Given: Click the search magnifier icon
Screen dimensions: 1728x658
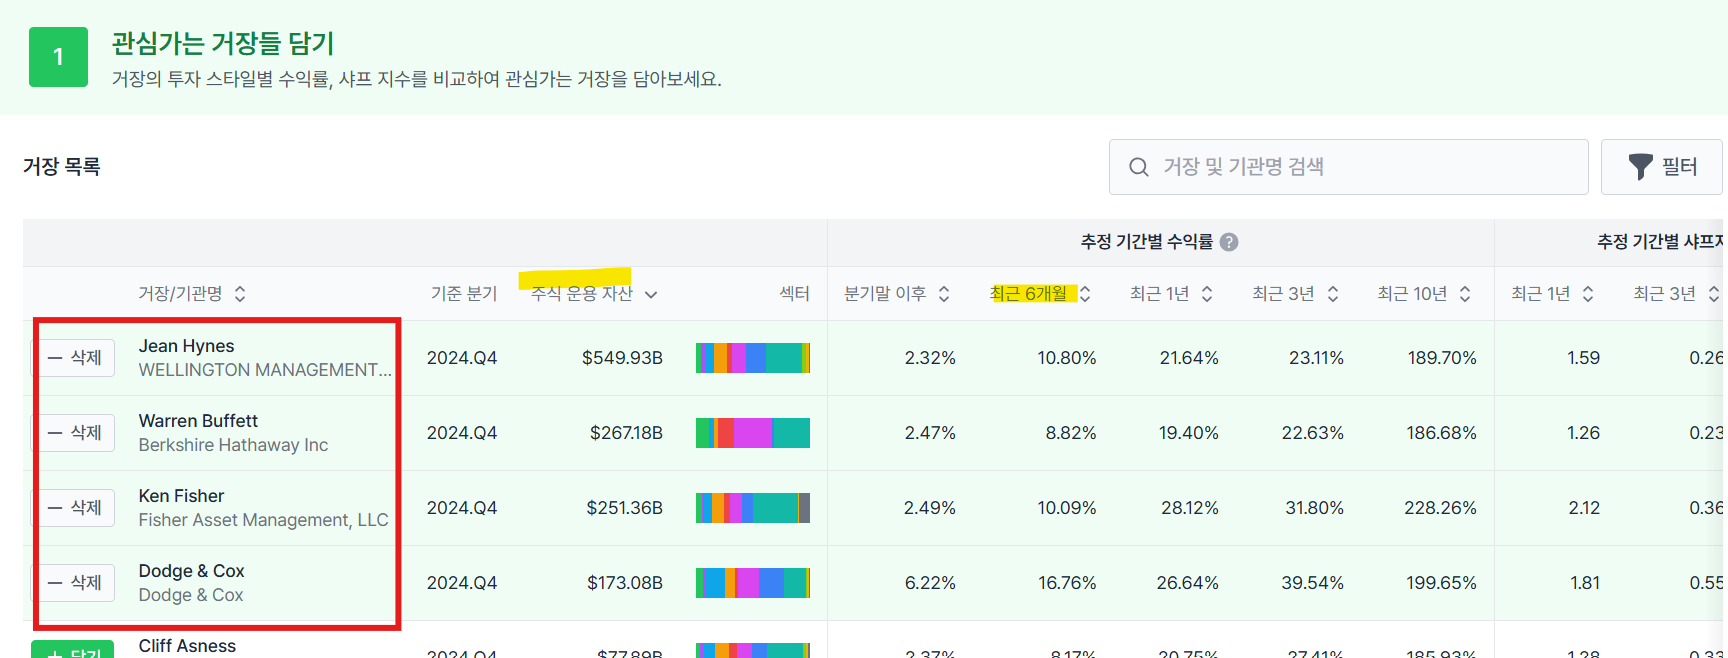Looking at the screenshot, I should point(1138,167).
